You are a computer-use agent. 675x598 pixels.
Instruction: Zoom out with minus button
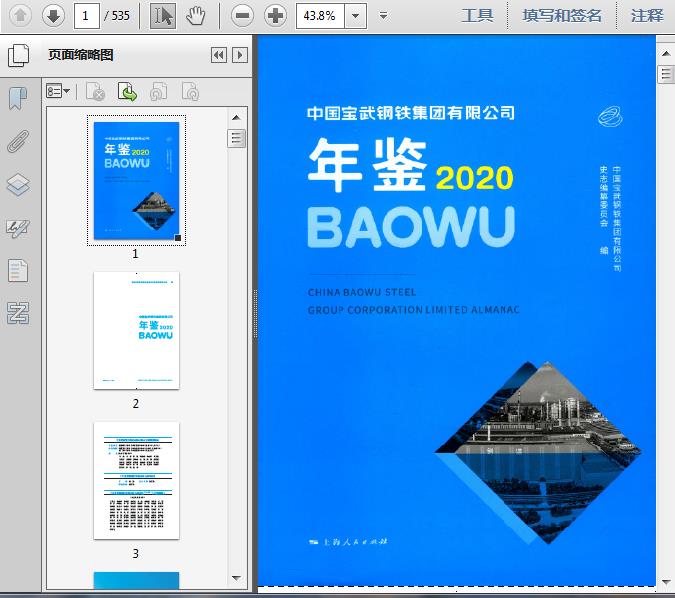[242, 16]
